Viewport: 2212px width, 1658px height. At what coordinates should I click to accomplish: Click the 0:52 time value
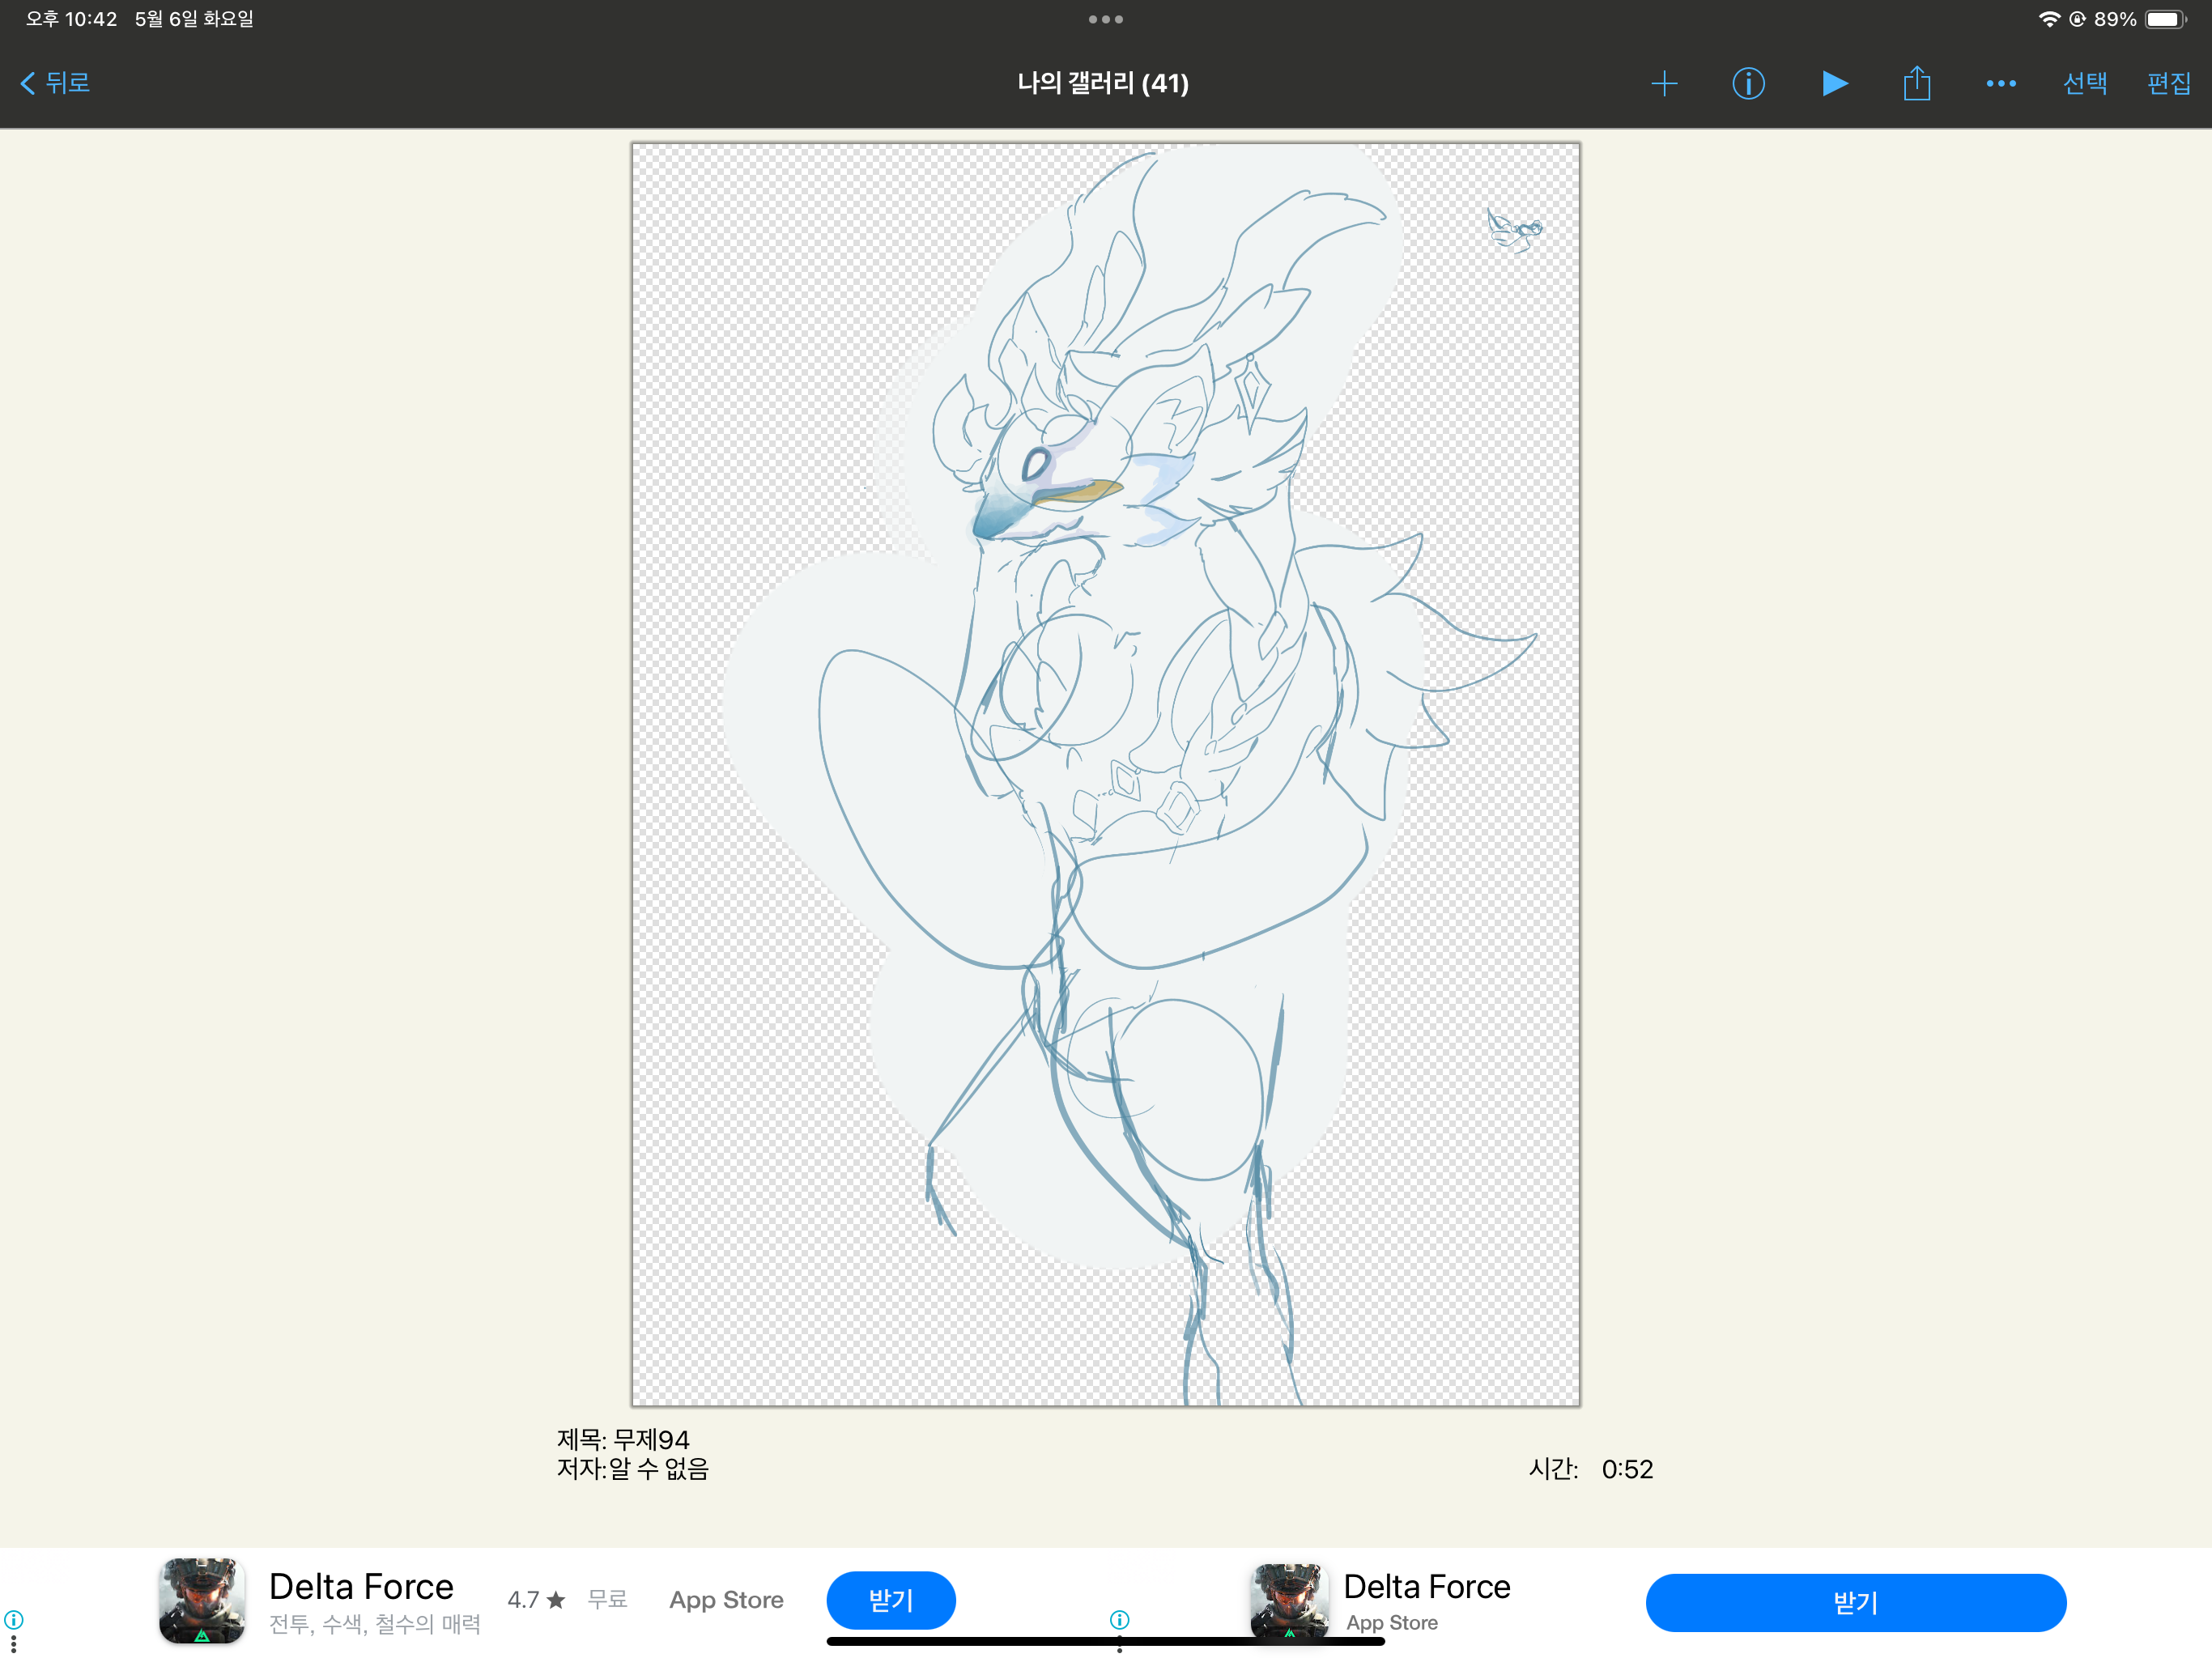(1627, 1469)
